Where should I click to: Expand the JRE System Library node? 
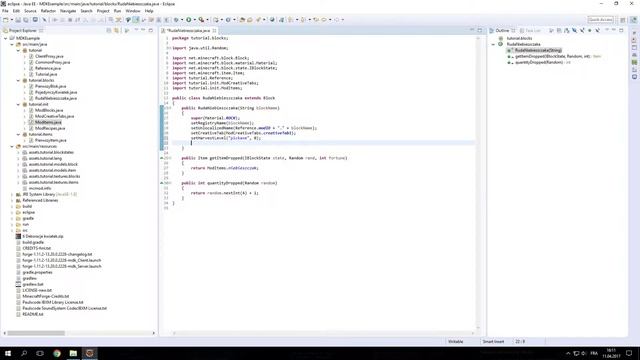pos(12,194)
